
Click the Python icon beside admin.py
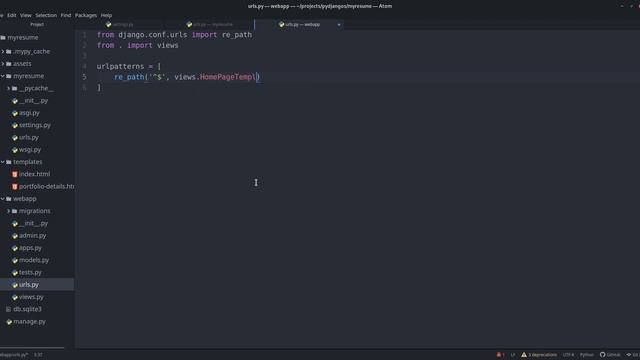(15, 236)
